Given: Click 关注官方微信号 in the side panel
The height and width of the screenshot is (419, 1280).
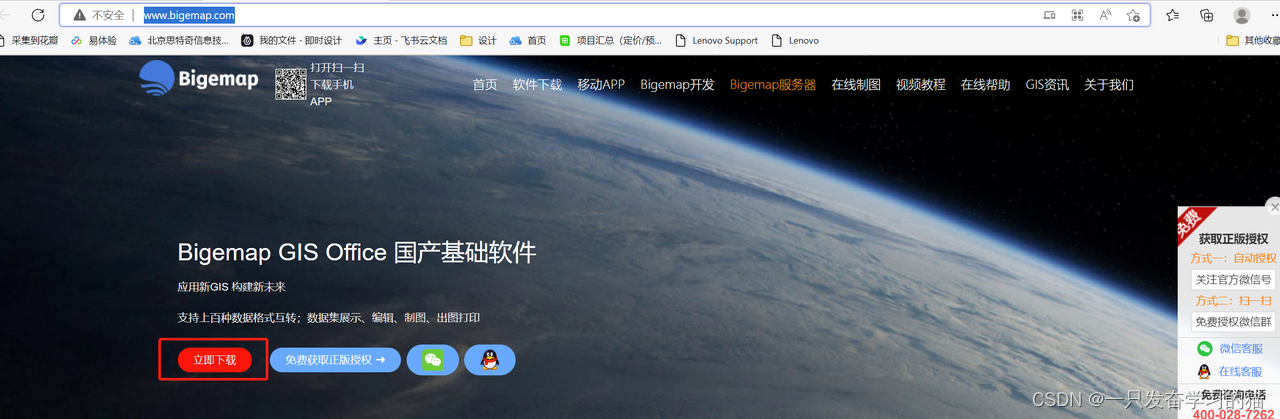Looking at the screenshot, I should 1233,280.
